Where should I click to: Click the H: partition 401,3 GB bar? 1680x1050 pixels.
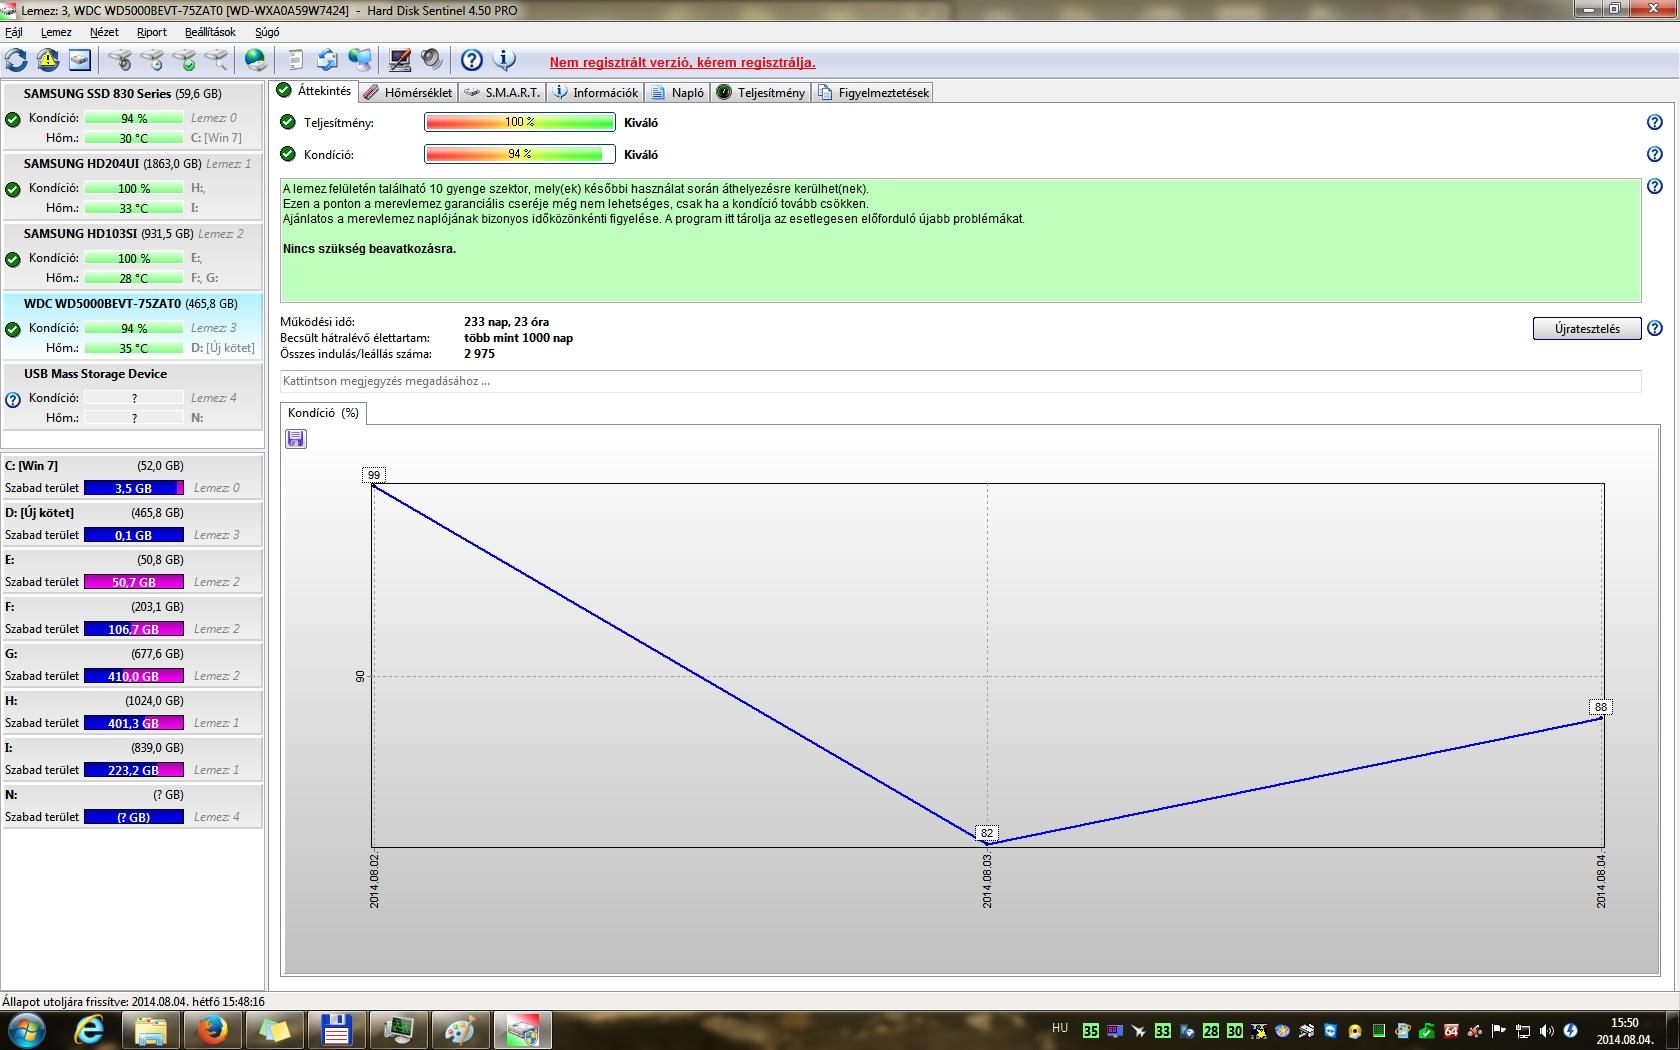click(134, 723)
